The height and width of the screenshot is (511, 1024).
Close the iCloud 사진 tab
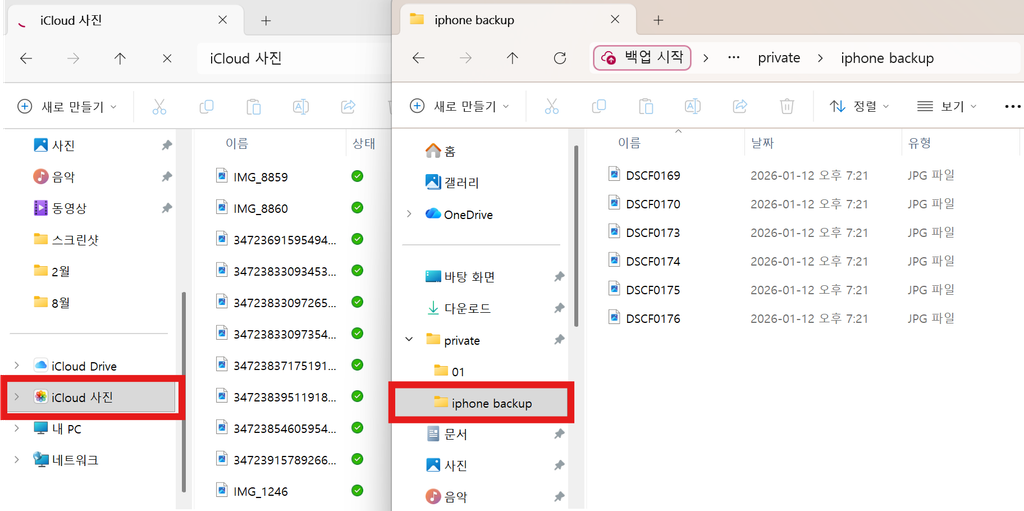pyautogui.click(x=222, y=20)
